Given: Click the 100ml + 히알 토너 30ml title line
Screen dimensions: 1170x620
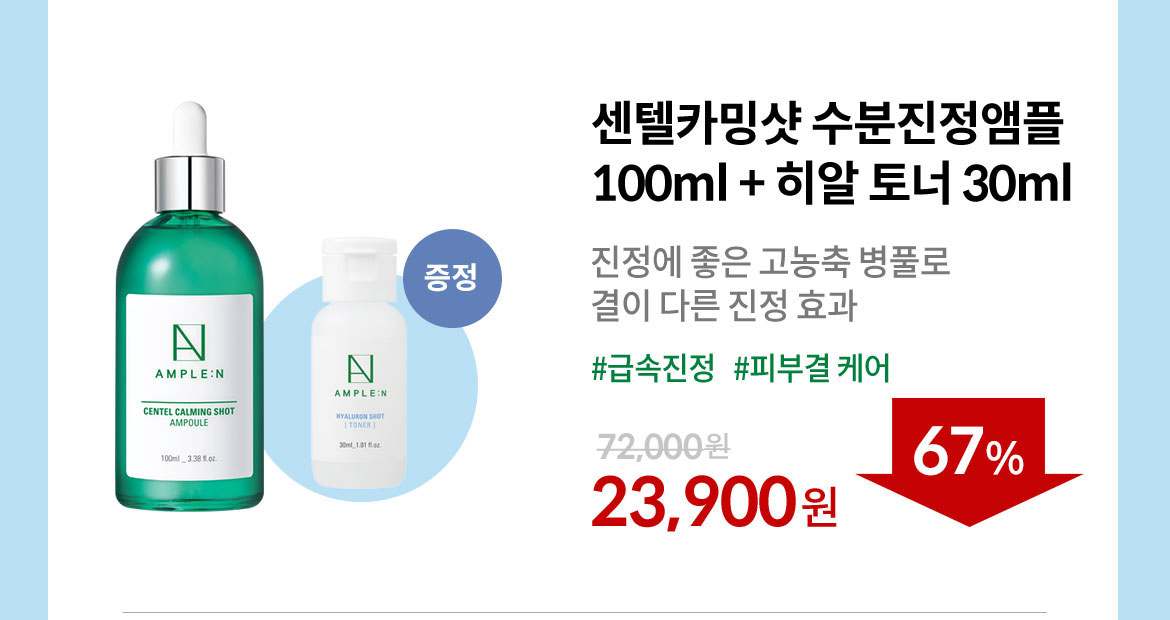Looking at the screenshot, I should coord(832,184).
